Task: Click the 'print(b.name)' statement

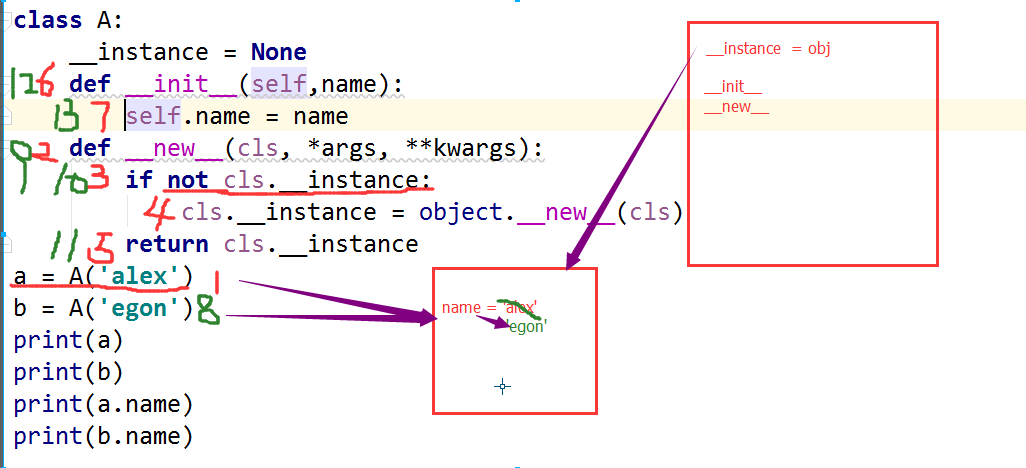Action: [103, 436]
